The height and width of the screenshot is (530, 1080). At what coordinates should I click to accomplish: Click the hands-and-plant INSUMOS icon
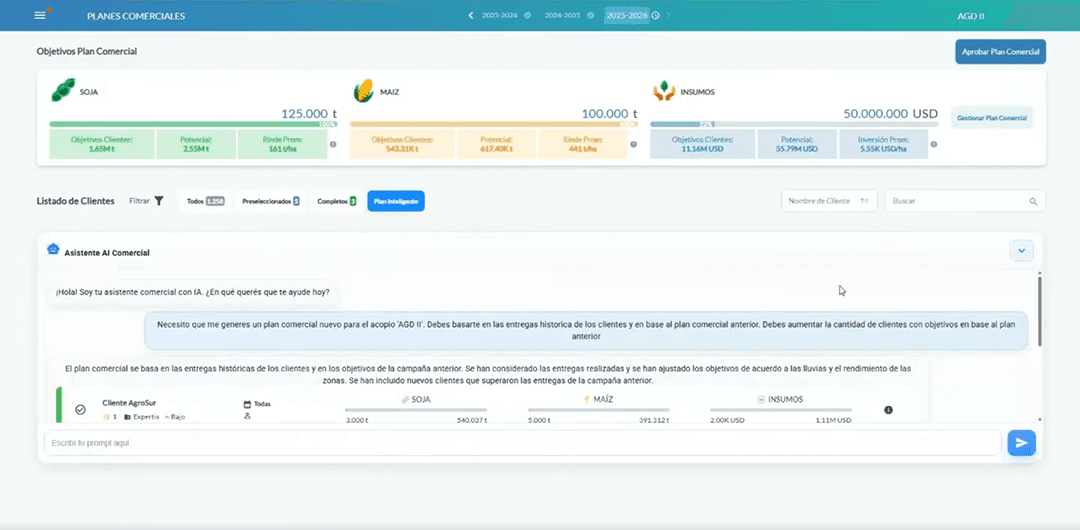[665, 90]
